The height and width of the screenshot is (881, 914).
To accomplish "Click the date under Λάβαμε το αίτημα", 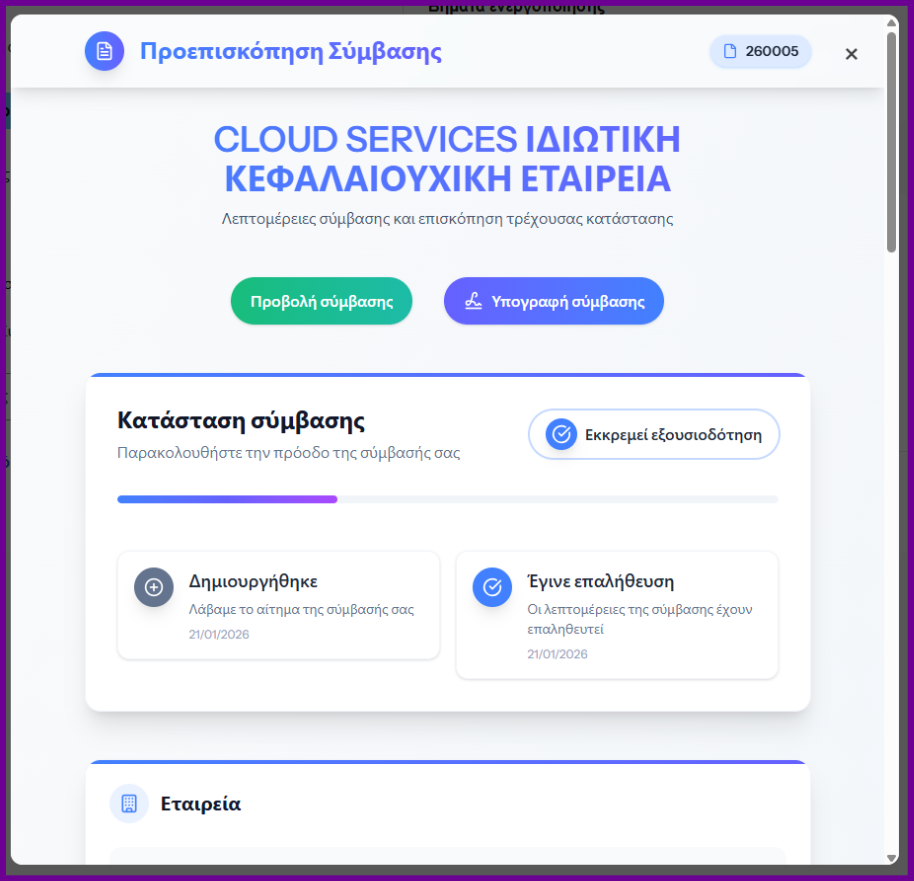I will [219, 634].
